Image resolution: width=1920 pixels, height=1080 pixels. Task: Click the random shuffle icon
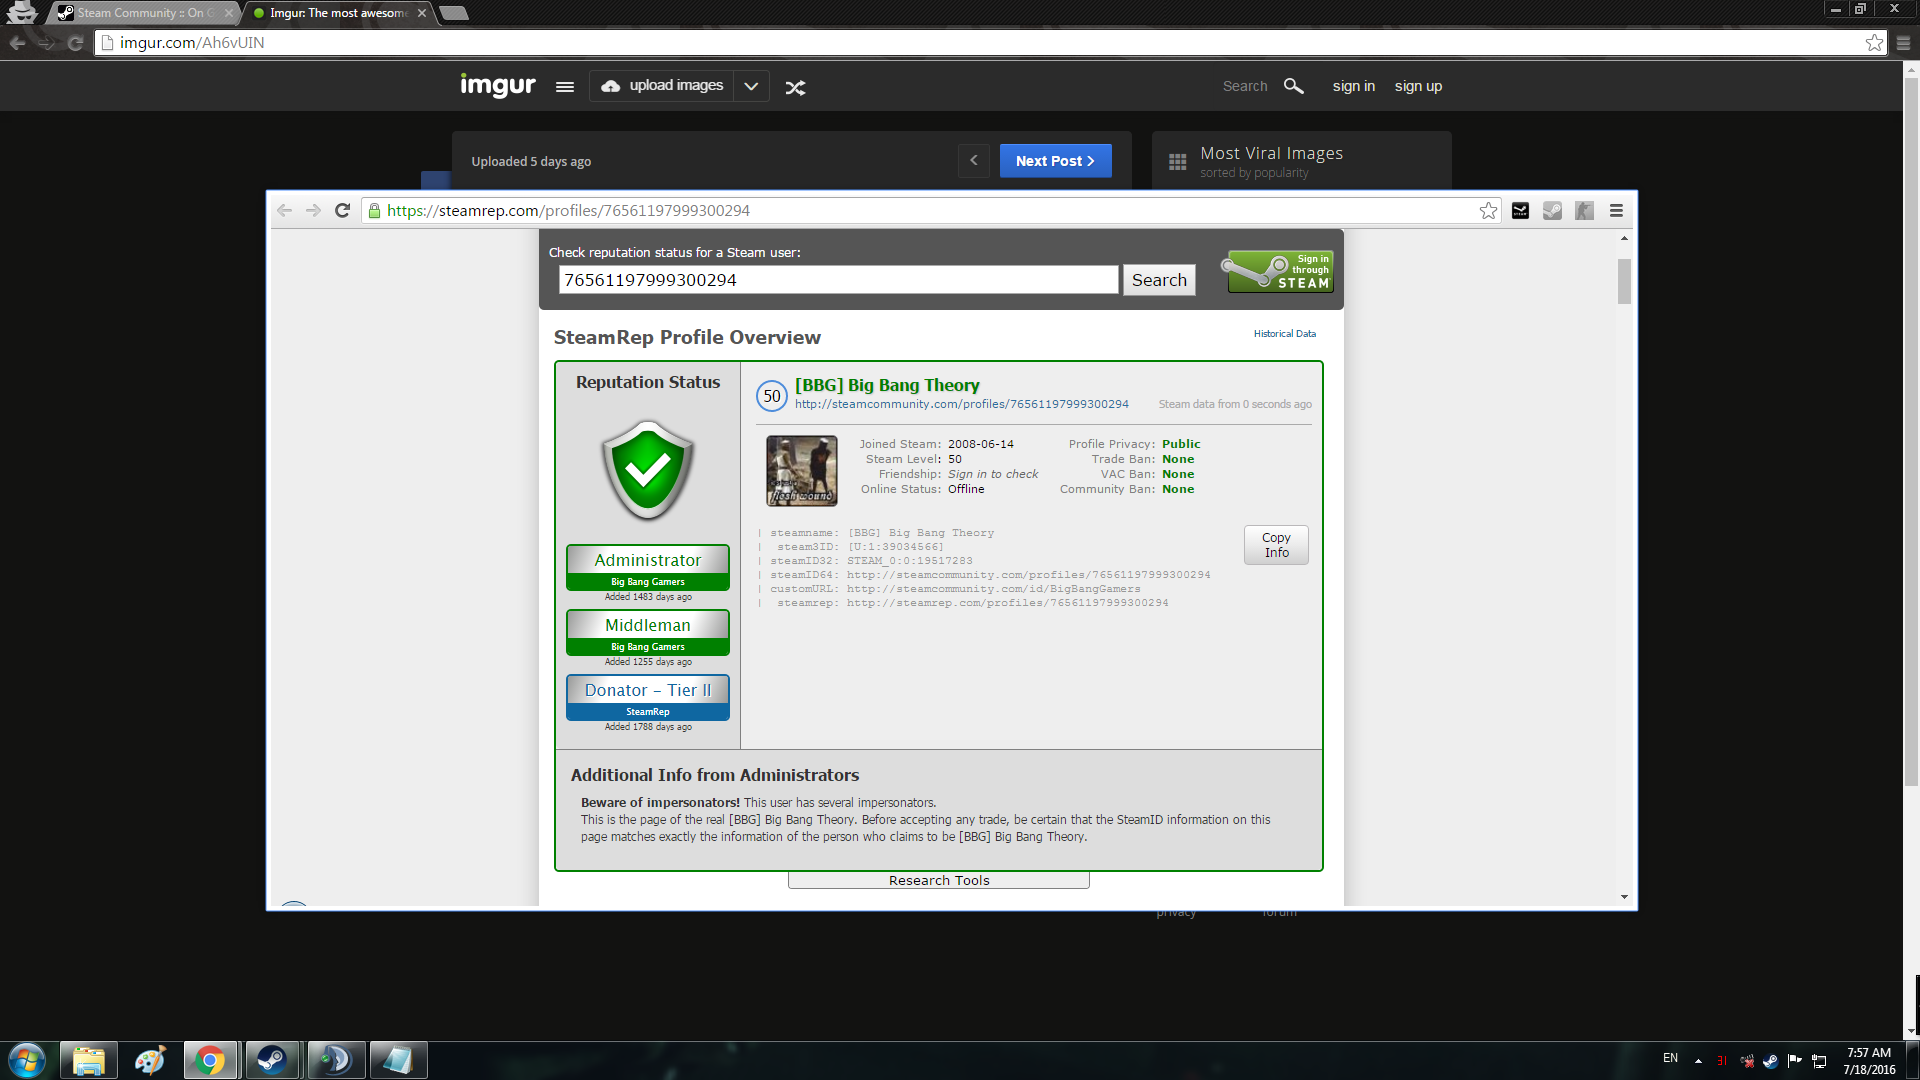pyautogui.click(x=795, y=88)
